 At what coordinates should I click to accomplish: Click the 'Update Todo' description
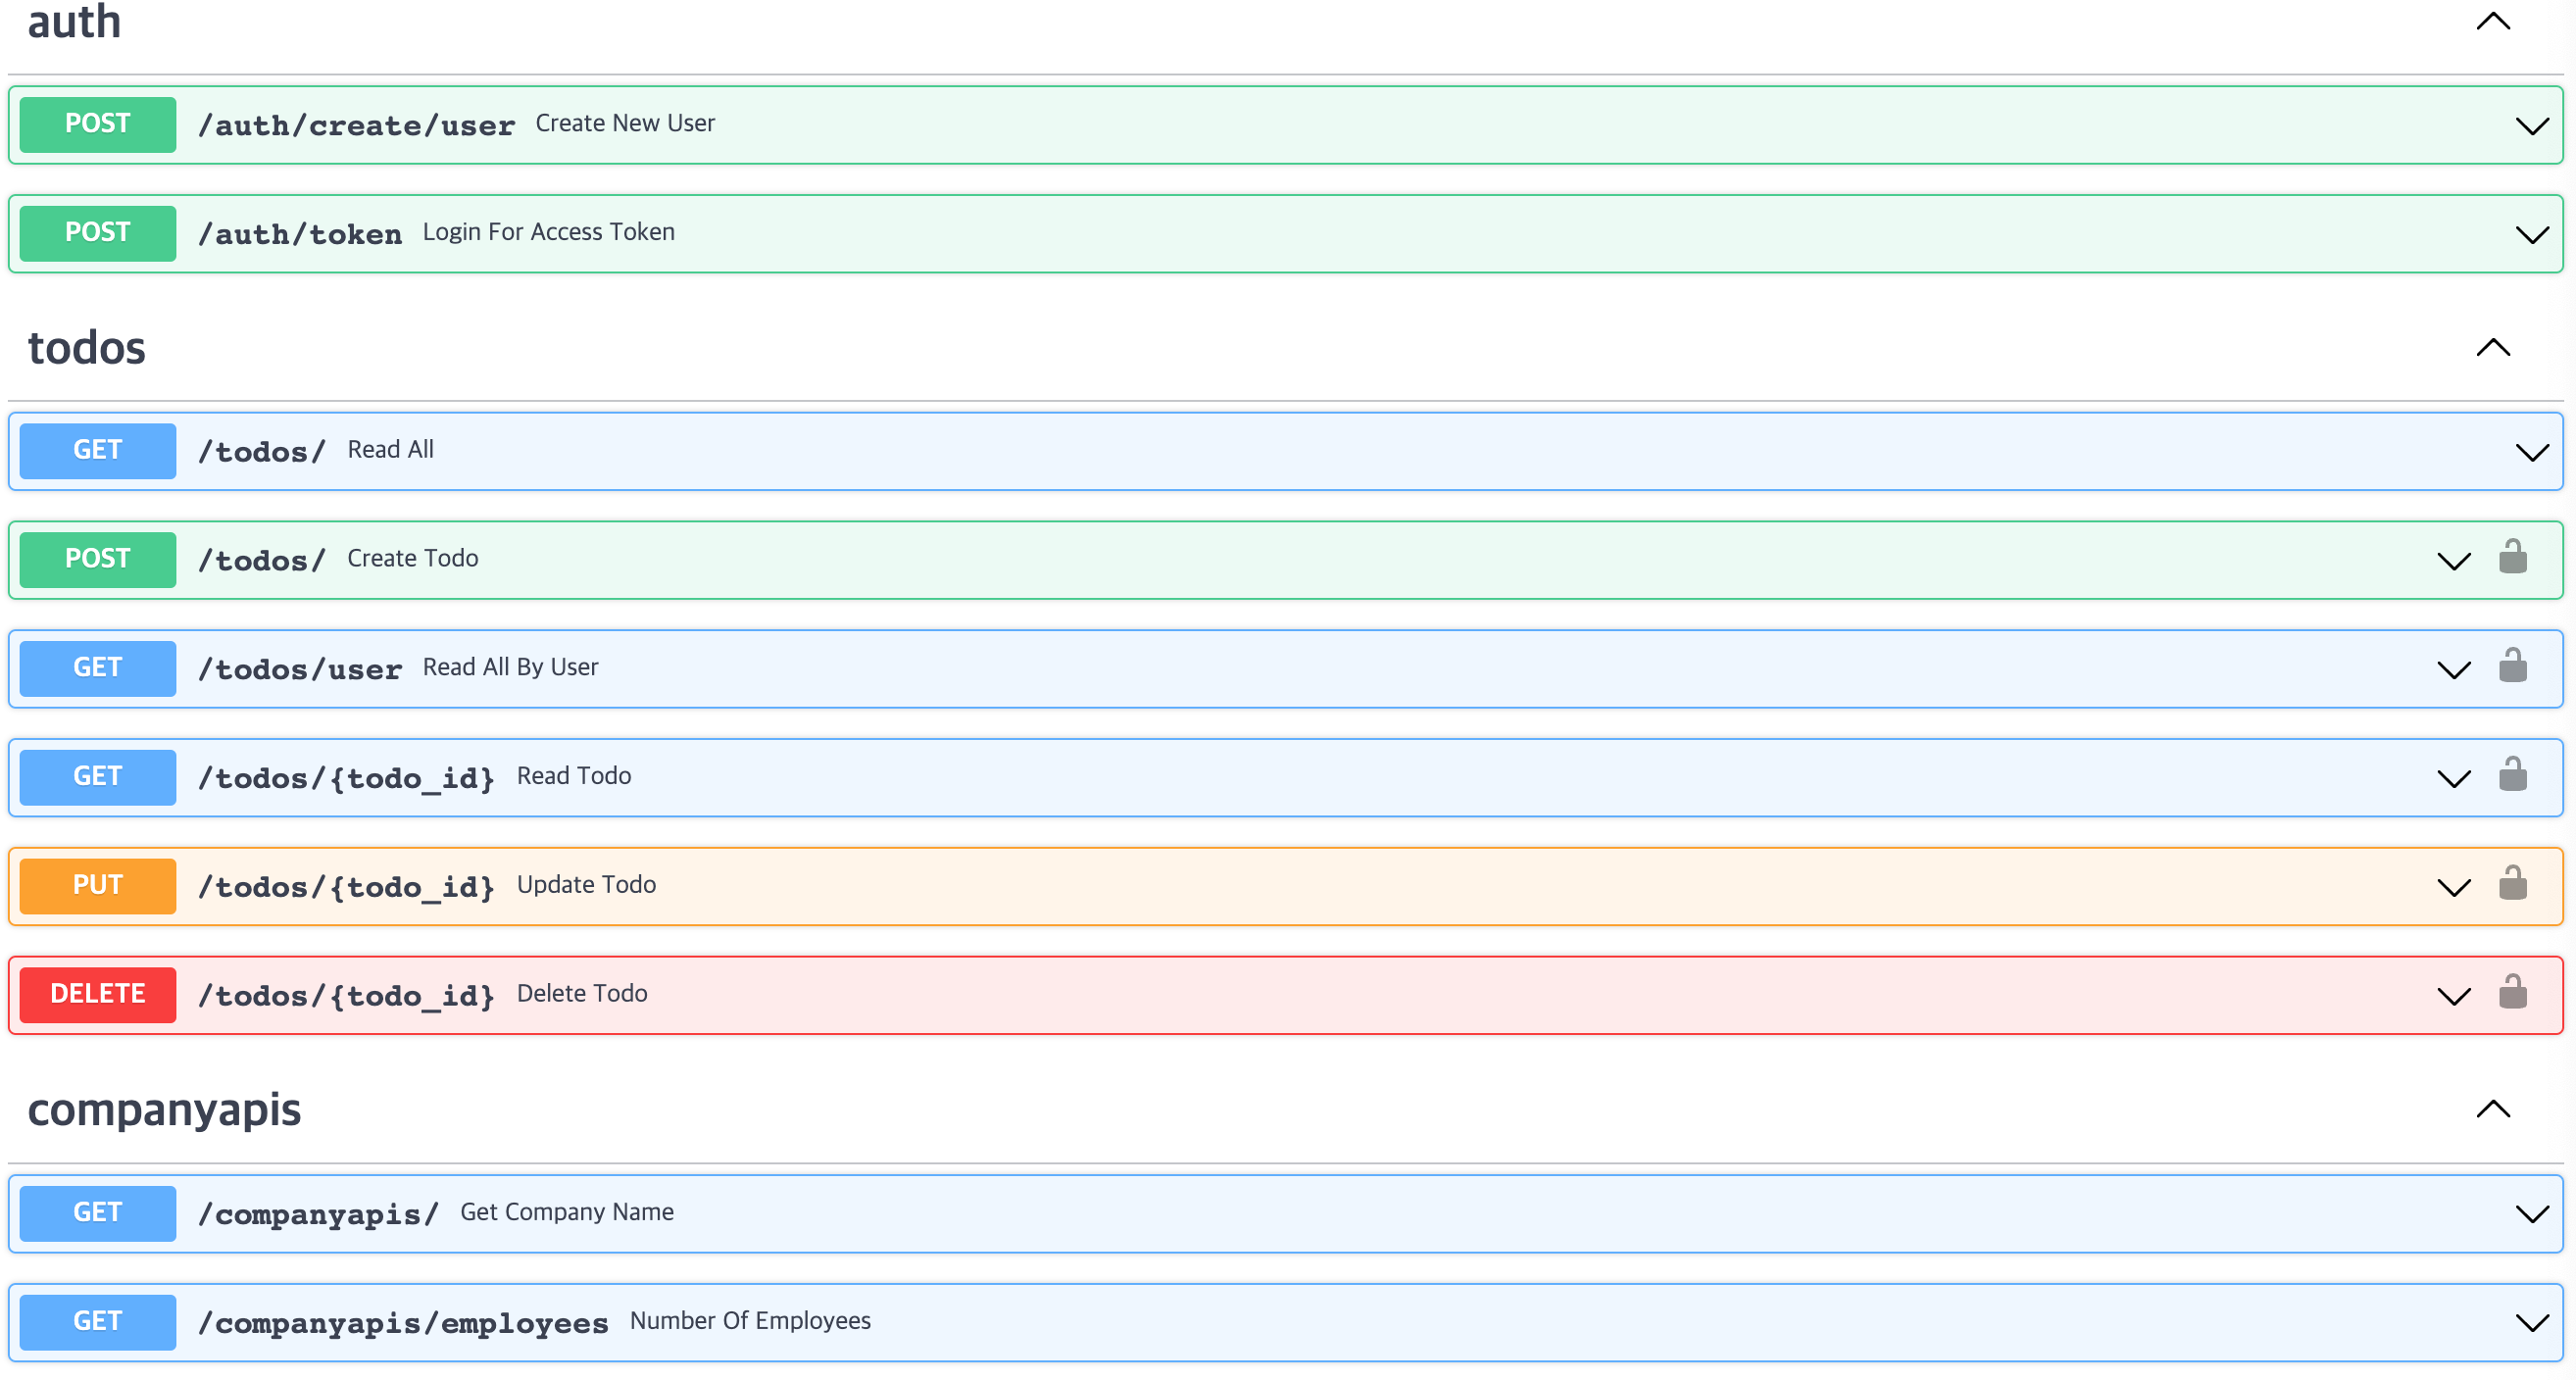[586, 885]
